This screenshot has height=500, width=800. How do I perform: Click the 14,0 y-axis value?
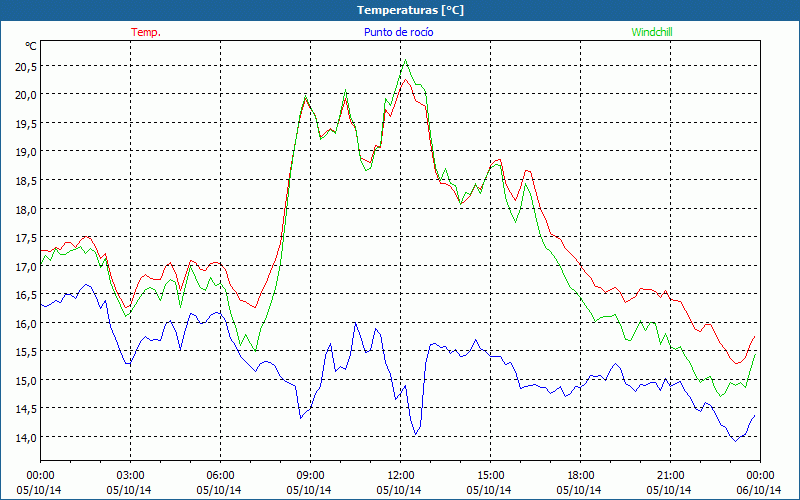[26, 438]
